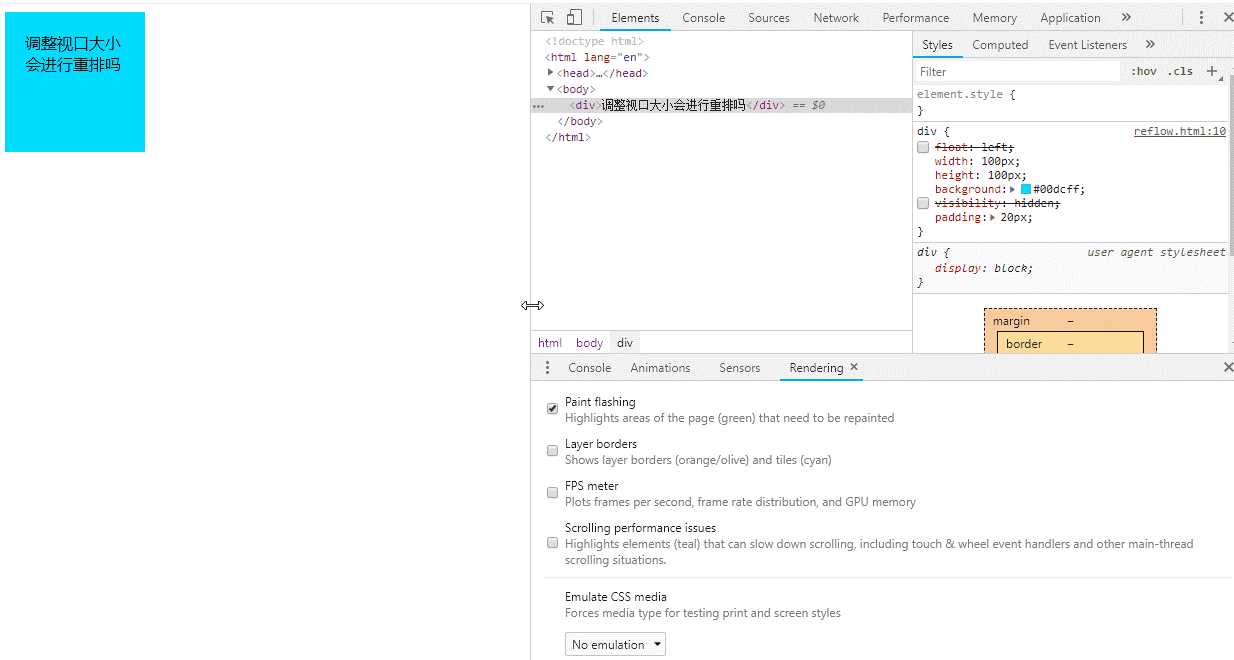Screen dimensions: 1234x660
Task: Open color picker for #00dcff swatch
Action: coord(1026,189)
